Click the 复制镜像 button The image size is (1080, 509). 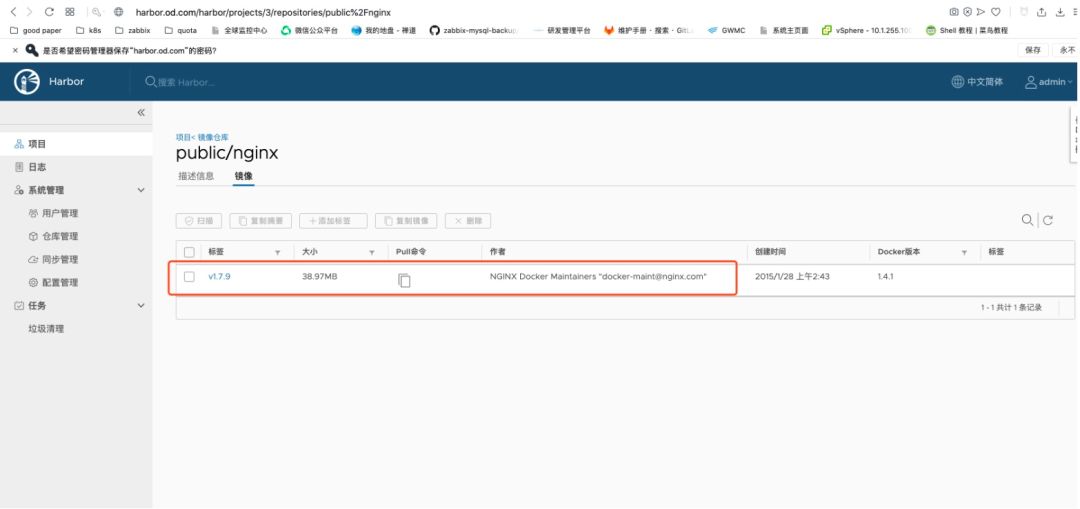coord(406,221)
